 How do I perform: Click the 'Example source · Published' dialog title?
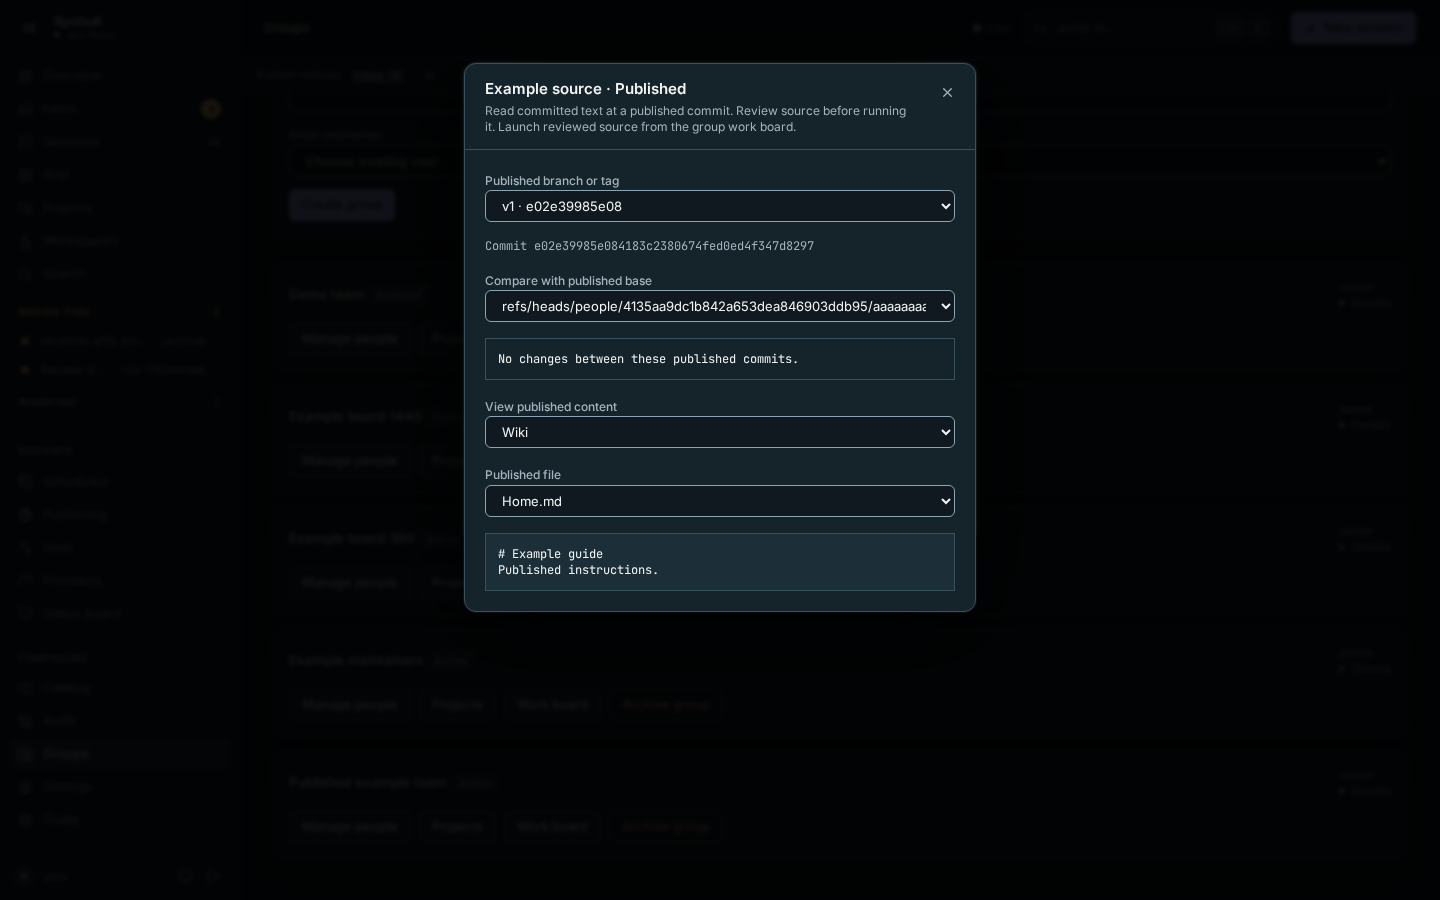585,89
